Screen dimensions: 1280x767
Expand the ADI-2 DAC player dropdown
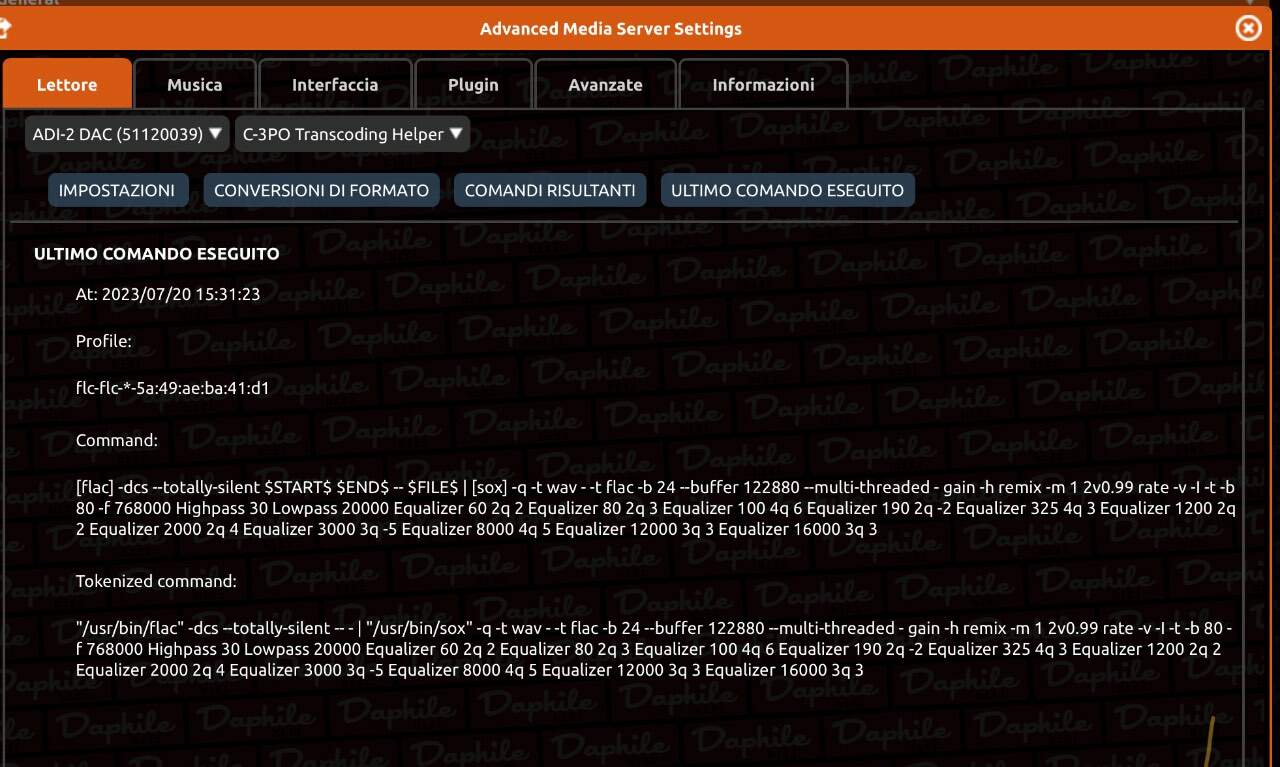tap(127, 134)
